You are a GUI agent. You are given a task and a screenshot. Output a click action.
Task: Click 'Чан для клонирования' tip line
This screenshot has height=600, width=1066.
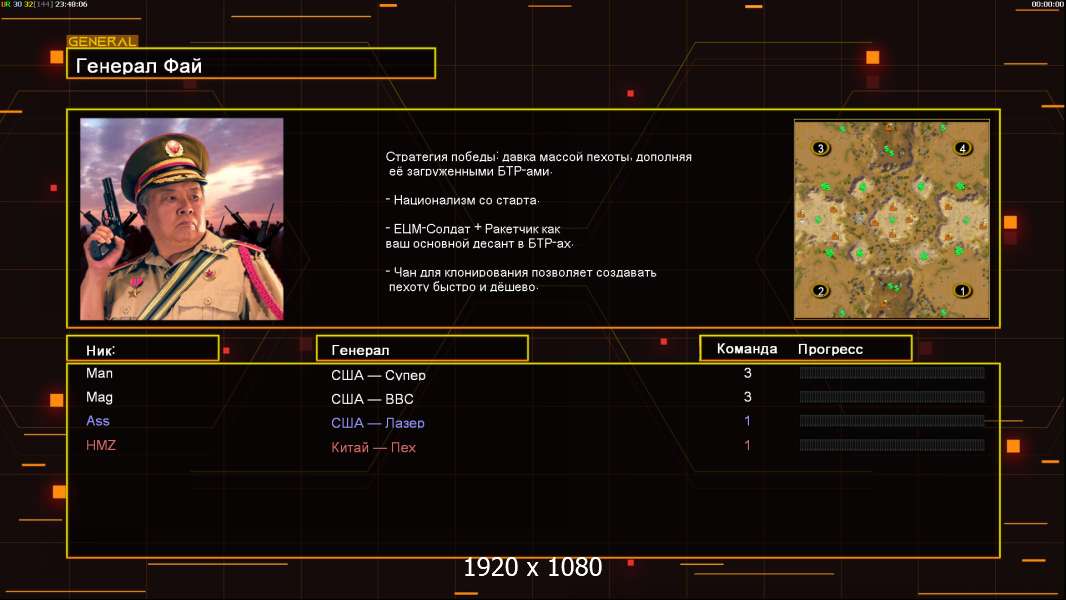pyautogui.click(x=521, y=279)
